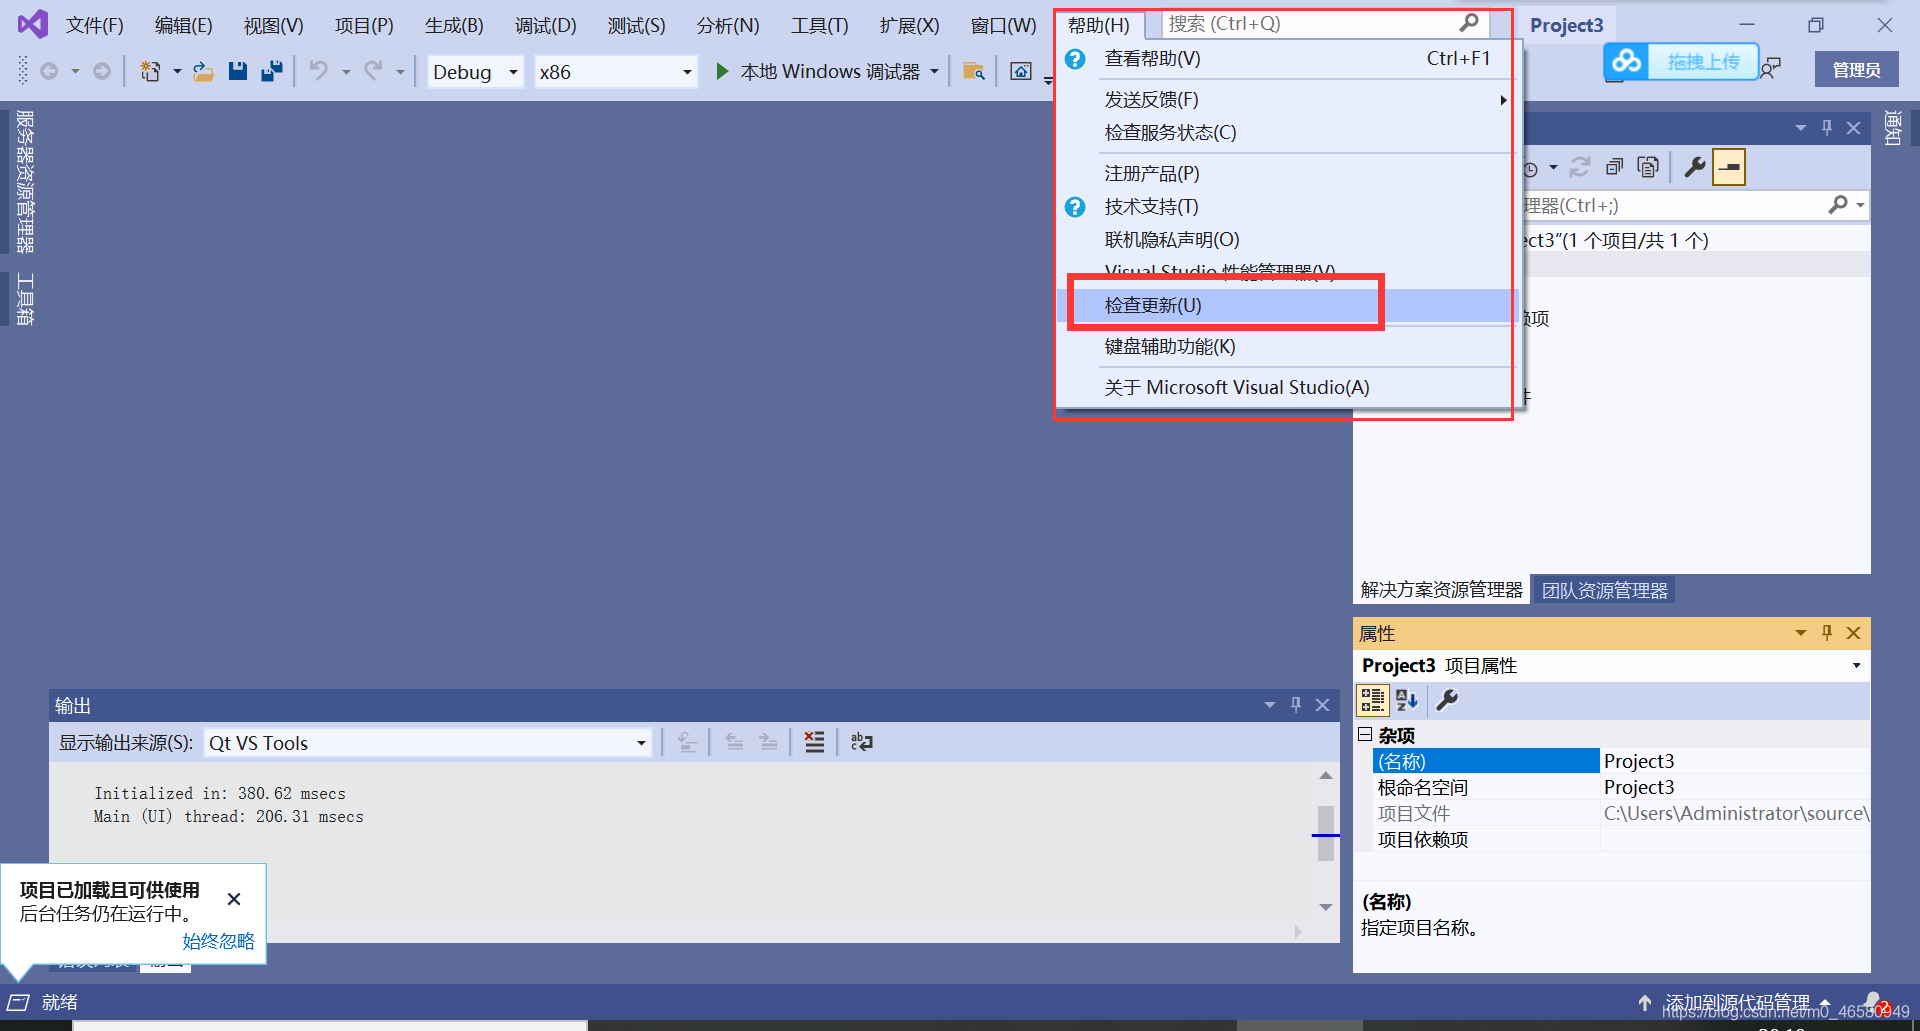Viewport: 1920px width, 1031px height.
Task: Open the 文件(F) menu
Action: [95, 25]
